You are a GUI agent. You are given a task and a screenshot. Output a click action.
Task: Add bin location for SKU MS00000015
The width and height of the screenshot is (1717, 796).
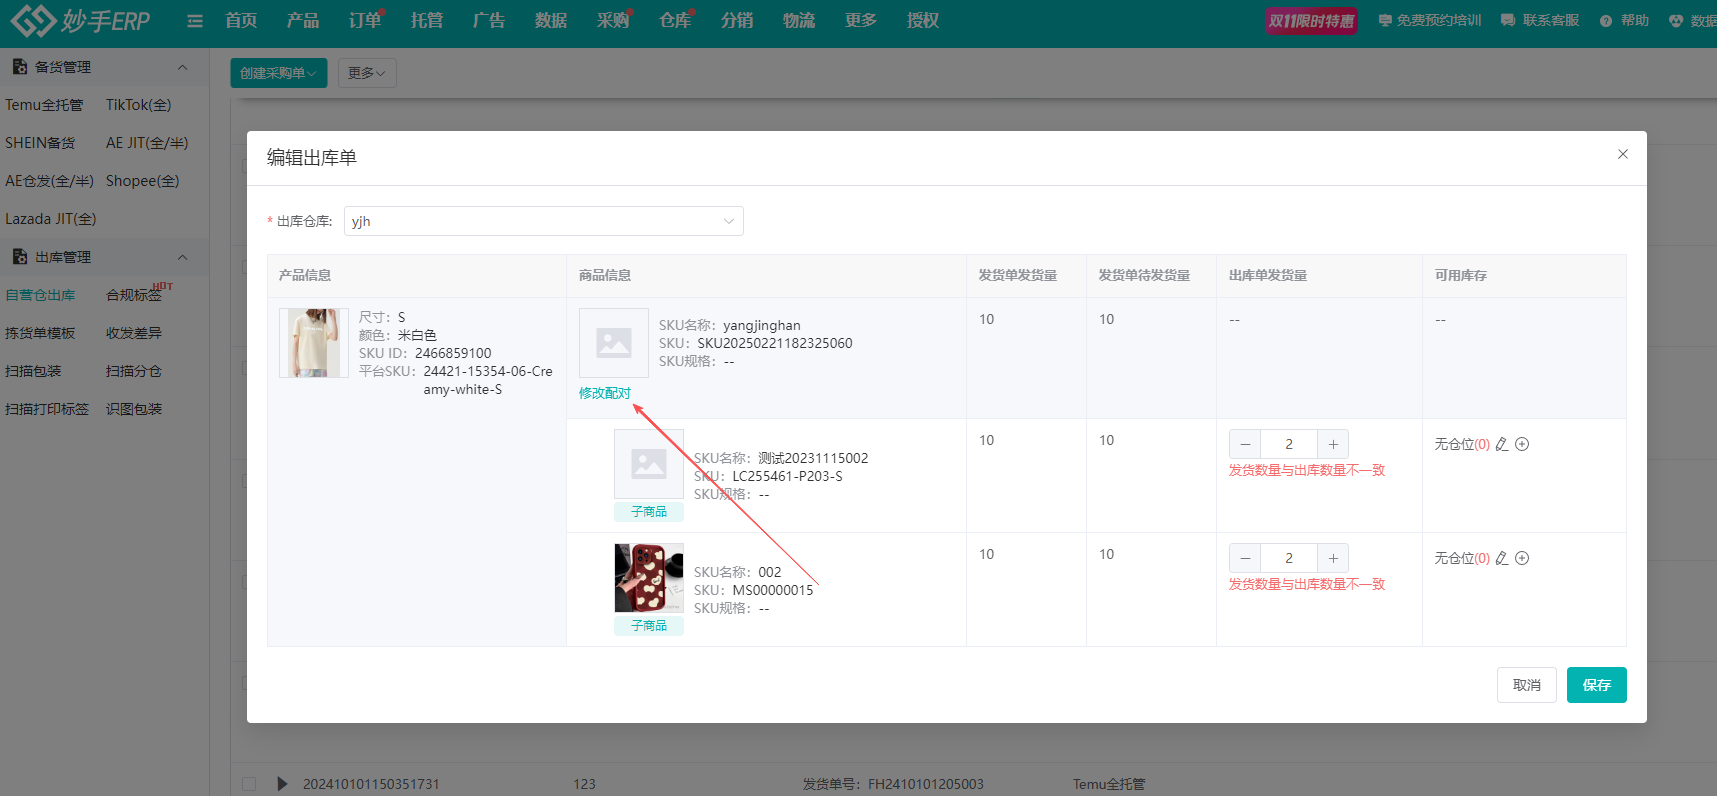point(1522,558)
